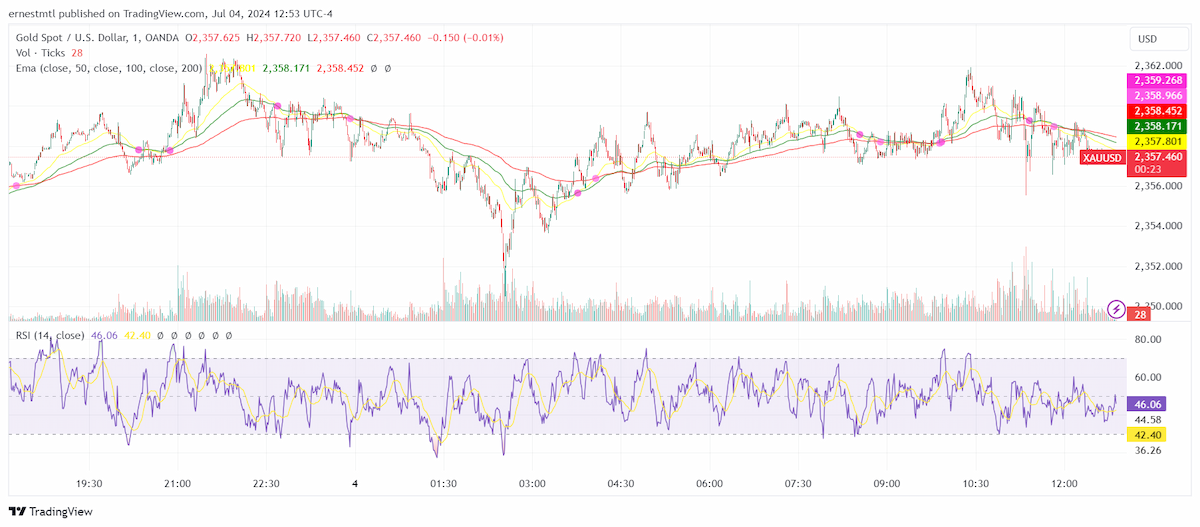Image resolution: width=1200 pixels, height=527 pixels.
Task: Click the magenta 2,359.268 price label
Action: coord(1157,81)
